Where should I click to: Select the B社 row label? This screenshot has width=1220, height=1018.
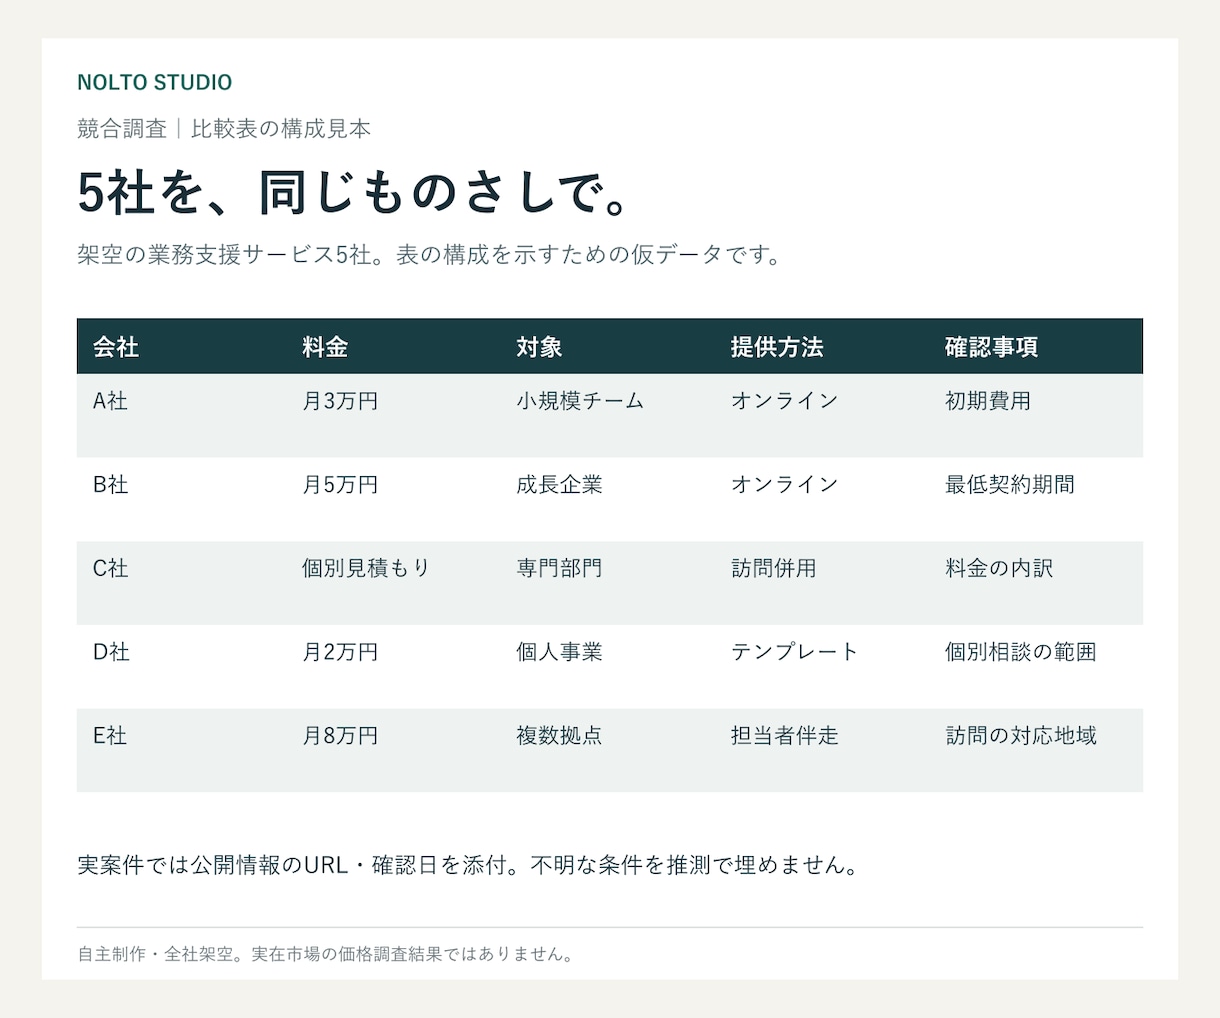110,485
